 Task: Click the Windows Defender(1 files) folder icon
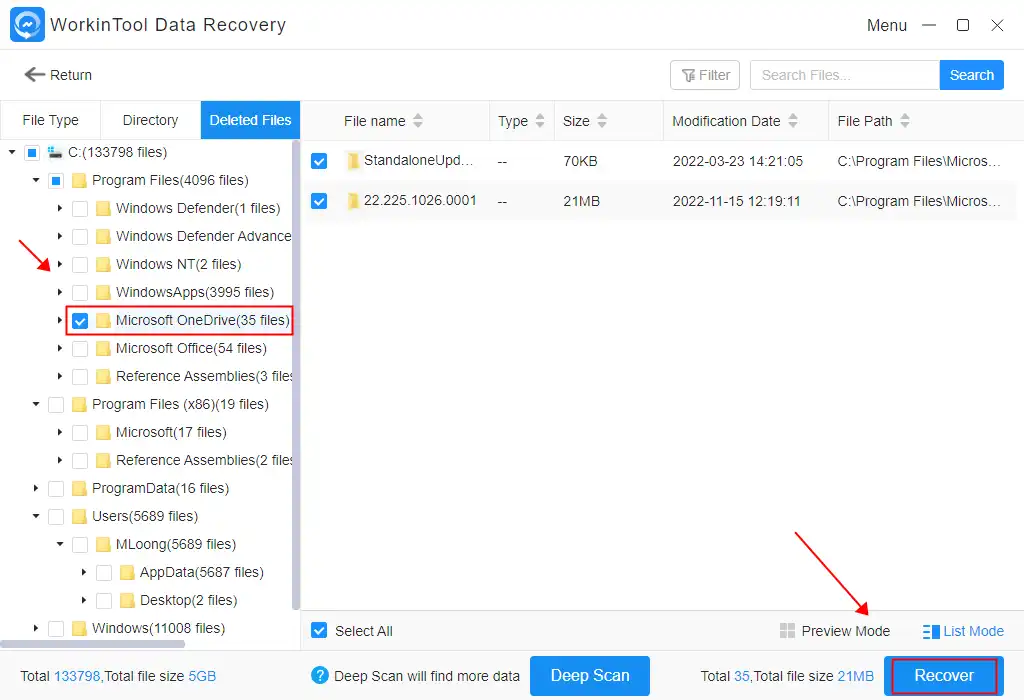click(x=103, y=208)
